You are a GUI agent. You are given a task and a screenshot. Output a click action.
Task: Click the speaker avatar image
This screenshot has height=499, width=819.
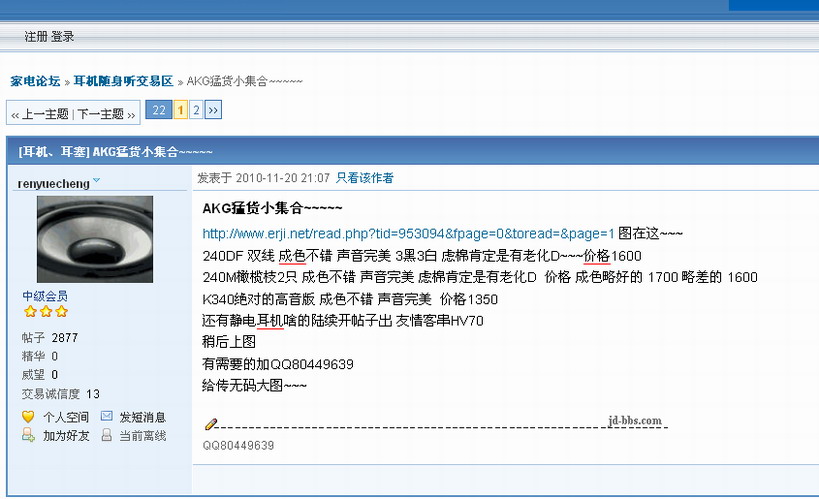95,239
